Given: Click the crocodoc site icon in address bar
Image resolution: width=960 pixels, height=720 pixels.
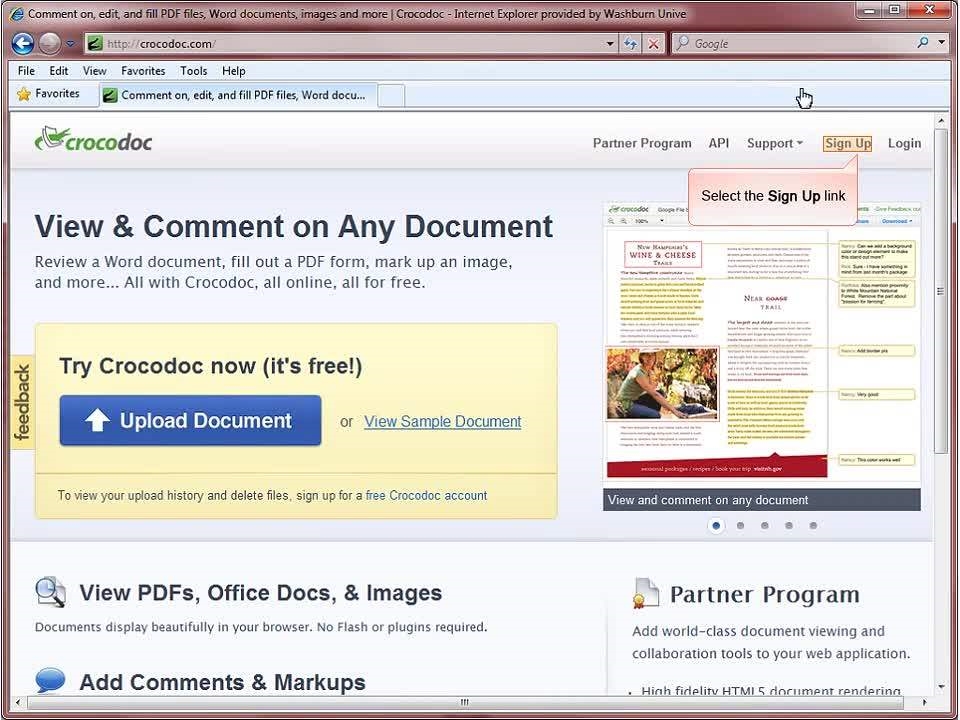Looking at the screenshot, I should 95,43.
